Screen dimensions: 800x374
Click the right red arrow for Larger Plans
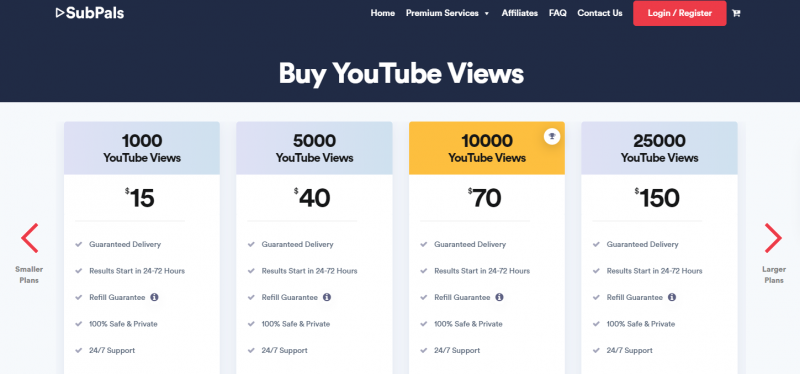pos(773,238)
